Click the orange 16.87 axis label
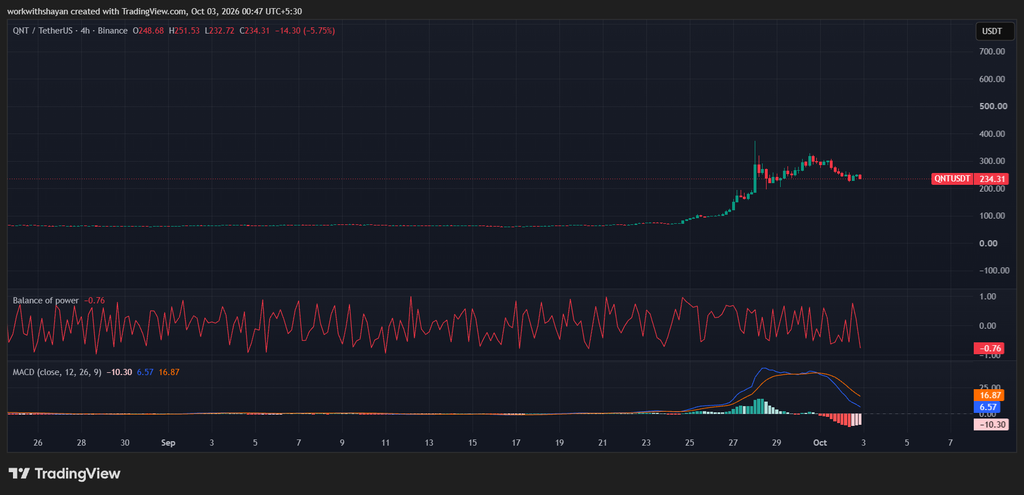This screenshot has width=1024, height=495. pos(991,395)
